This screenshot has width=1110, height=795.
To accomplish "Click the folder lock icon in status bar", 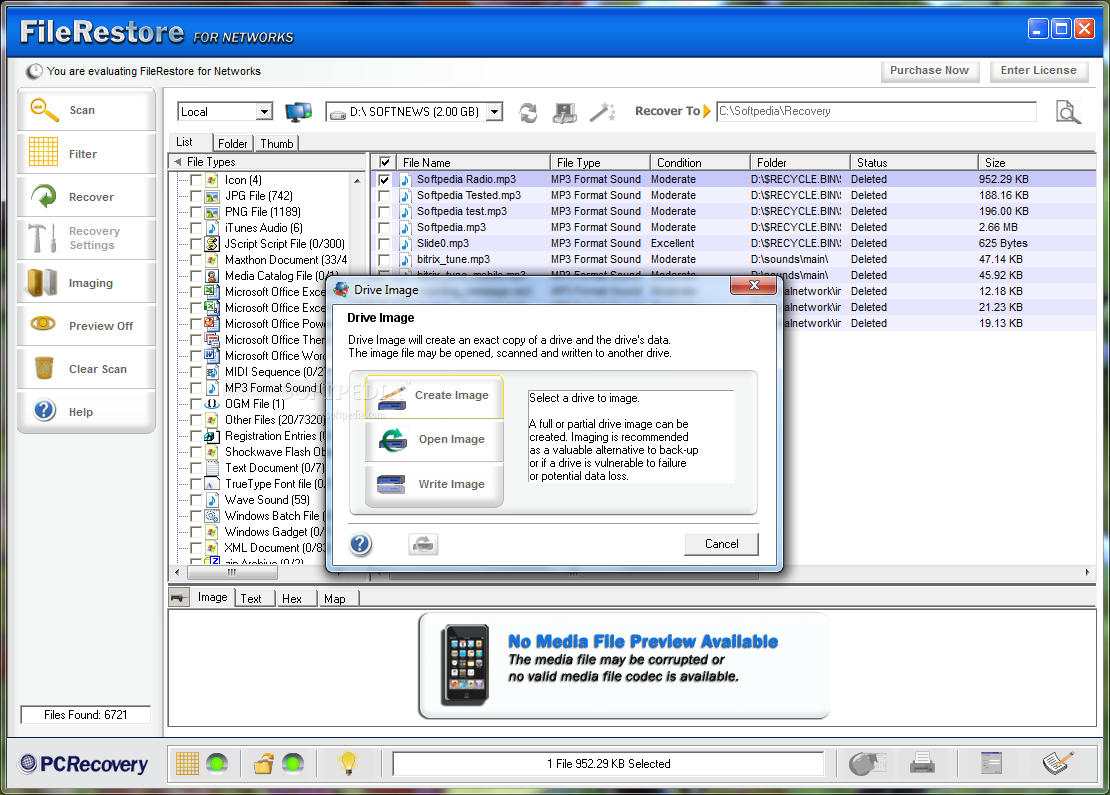I will click(x=264, y=763).
